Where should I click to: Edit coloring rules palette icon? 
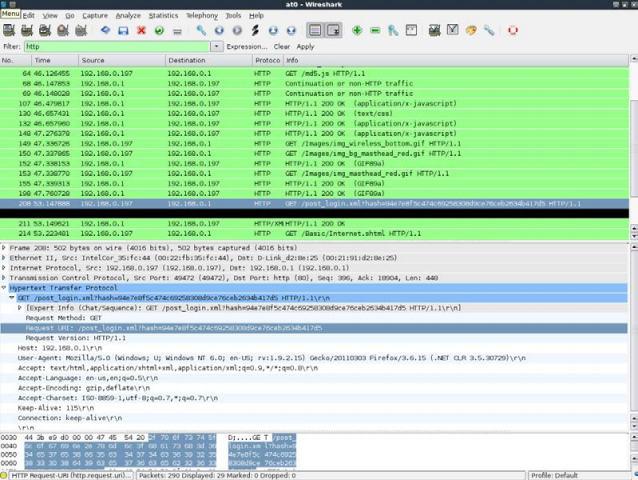pos(471,30)
